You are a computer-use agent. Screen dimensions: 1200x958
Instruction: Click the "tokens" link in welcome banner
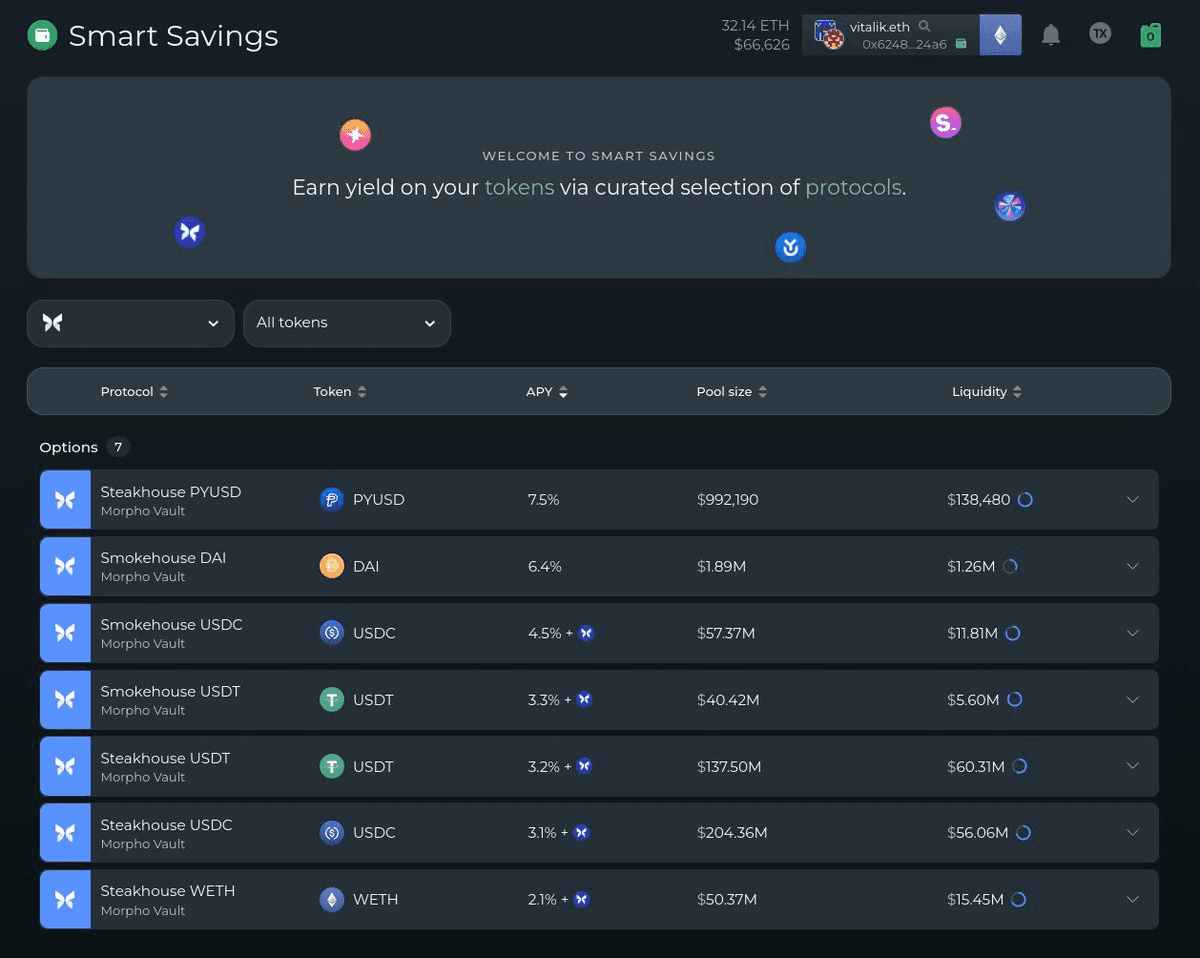pos(519,188)
